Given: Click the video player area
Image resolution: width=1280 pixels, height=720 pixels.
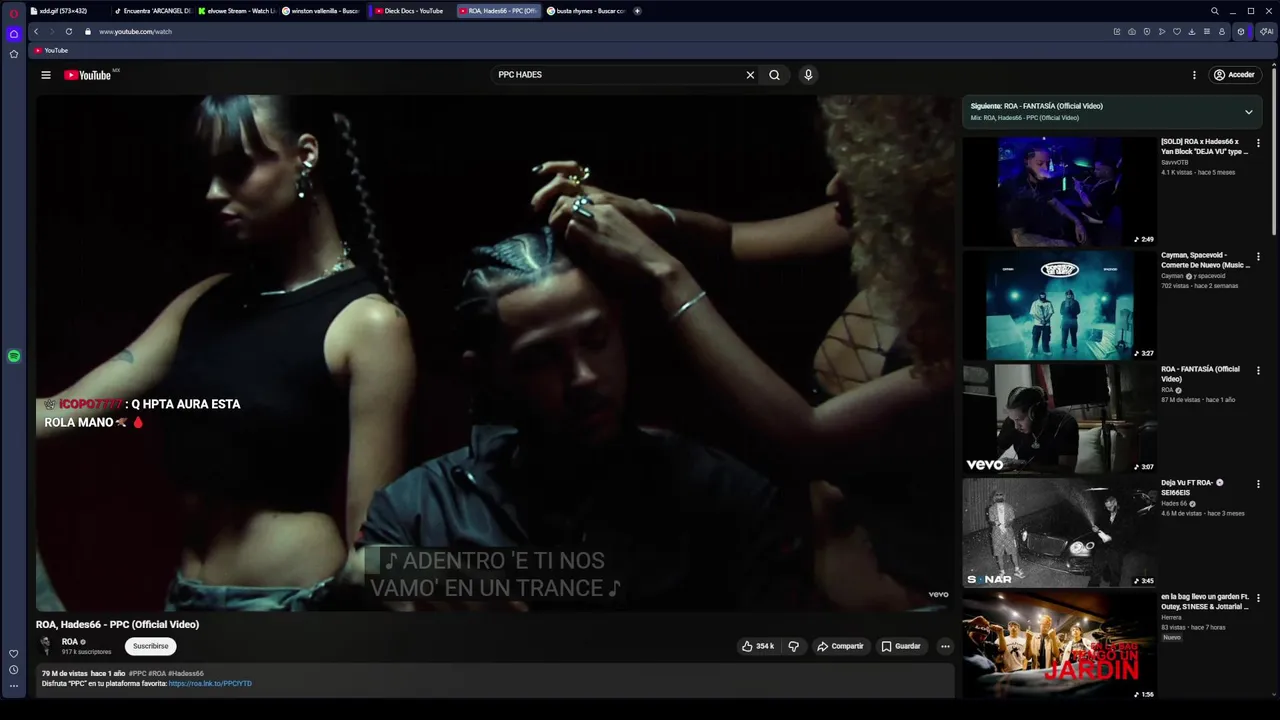Looking at the screenshot, I should (495, 353).
